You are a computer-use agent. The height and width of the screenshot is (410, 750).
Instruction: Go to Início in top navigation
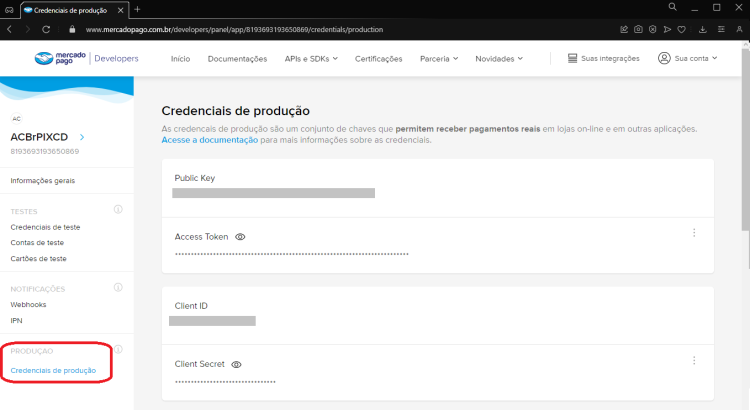(x=180, y=59)
